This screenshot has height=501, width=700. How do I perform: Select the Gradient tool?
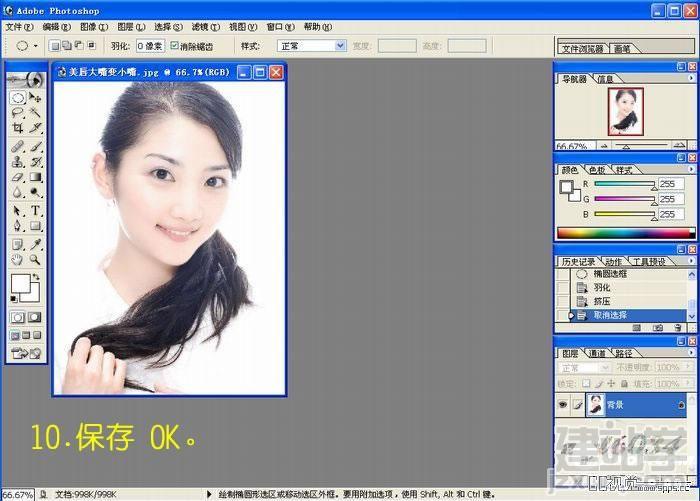tap(35, 177)
